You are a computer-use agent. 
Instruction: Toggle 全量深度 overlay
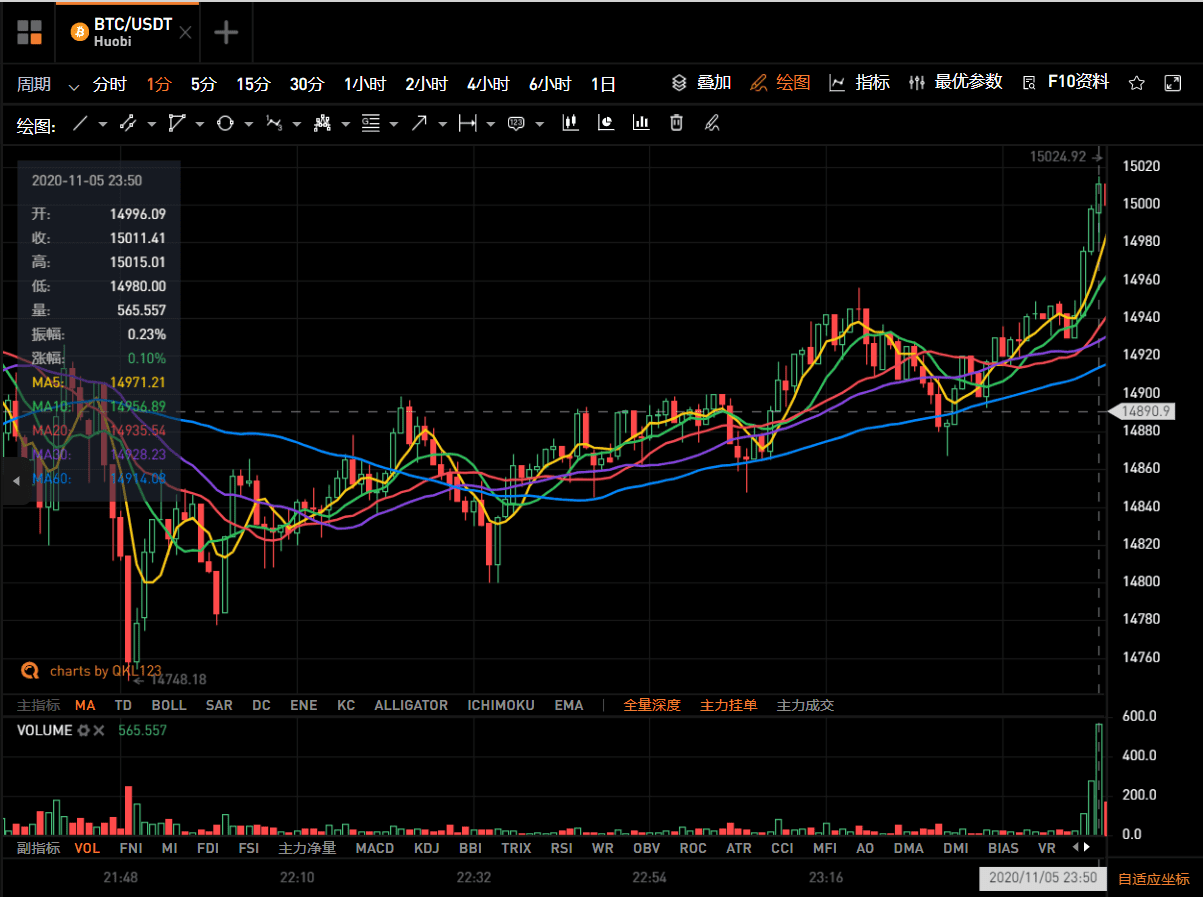652,705
